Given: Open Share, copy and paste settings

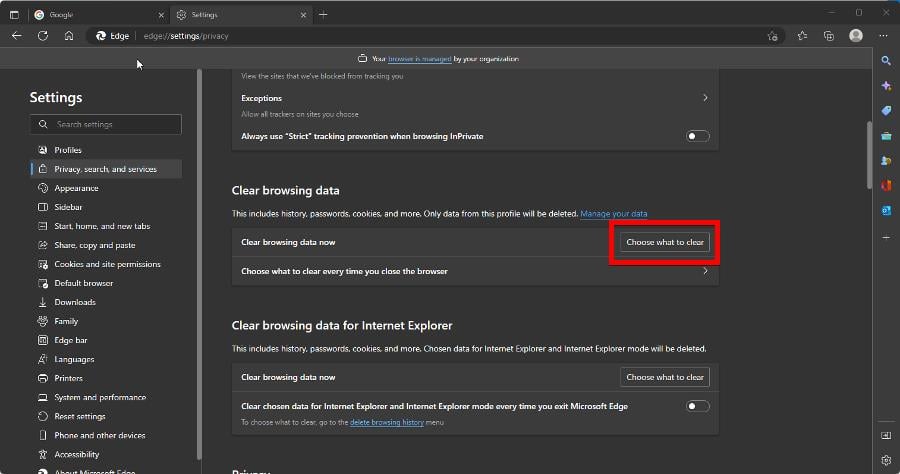Looking at the screenshot, I should [x=106, y=245].
